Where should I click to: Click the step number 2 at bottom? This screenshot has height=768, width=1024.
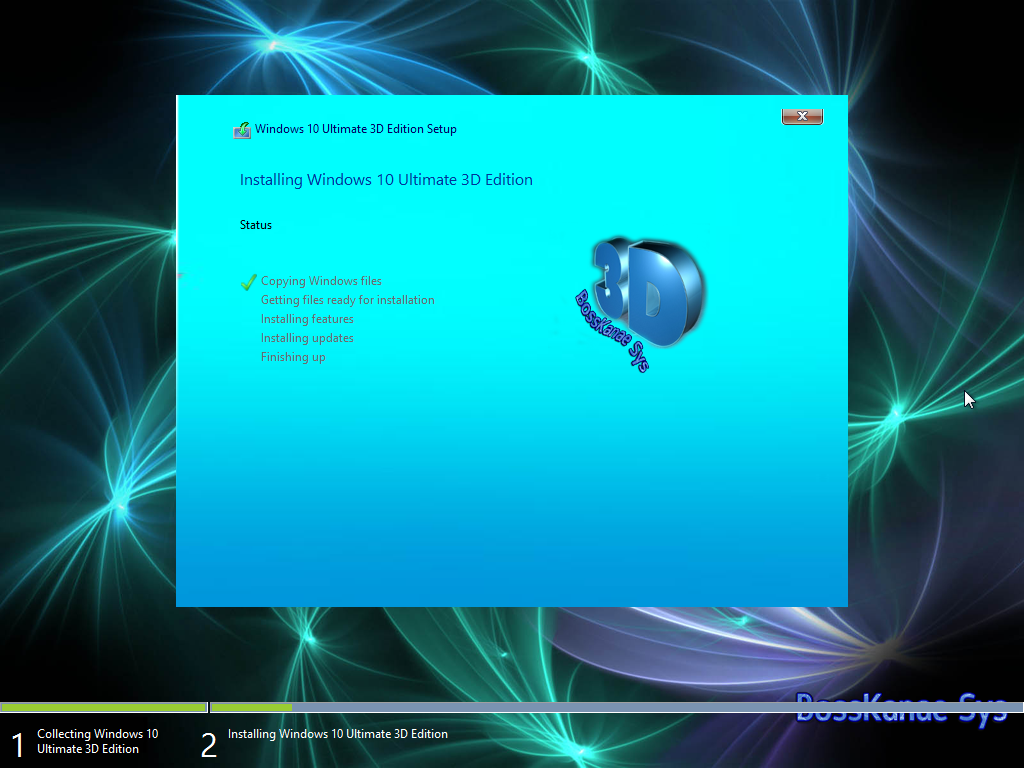(208, 745)
